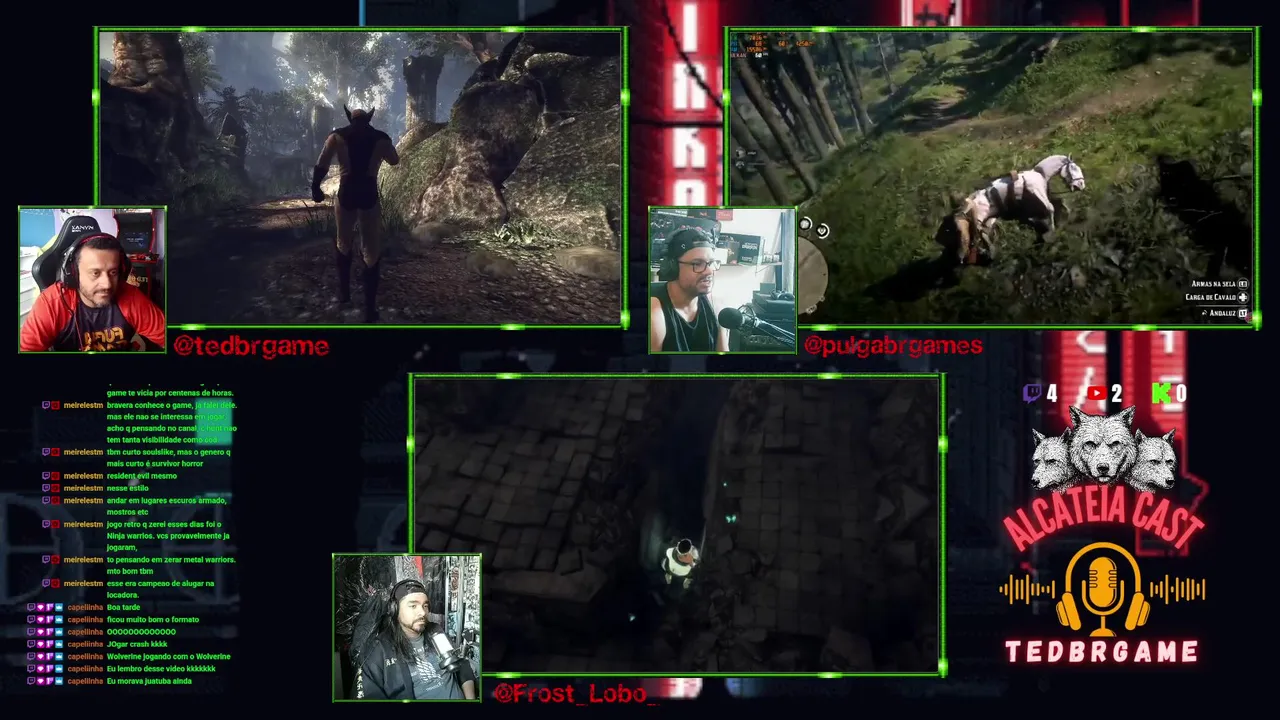This screenshot has height=720, width=1280.
Task: Click the 'Carga de Cavalo' d-pad icon
Action: point(1243,298)
